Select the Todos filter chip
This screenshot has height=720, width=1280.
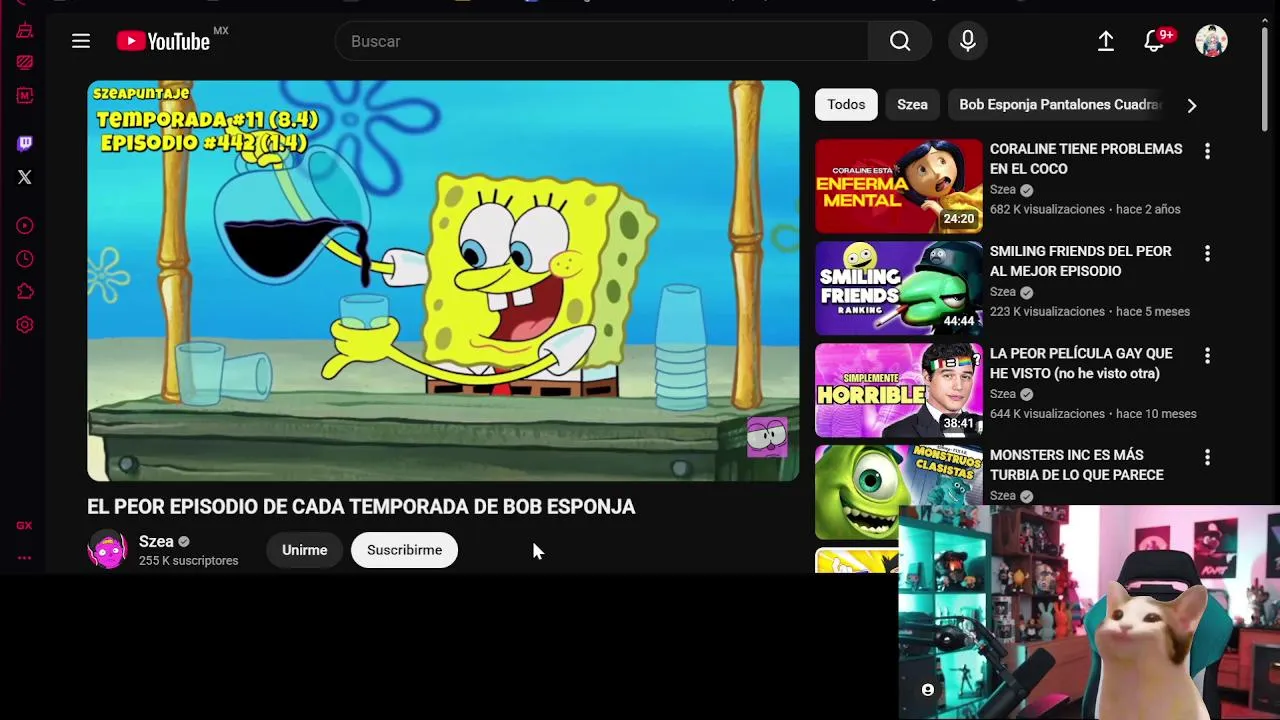coord(846,104)
